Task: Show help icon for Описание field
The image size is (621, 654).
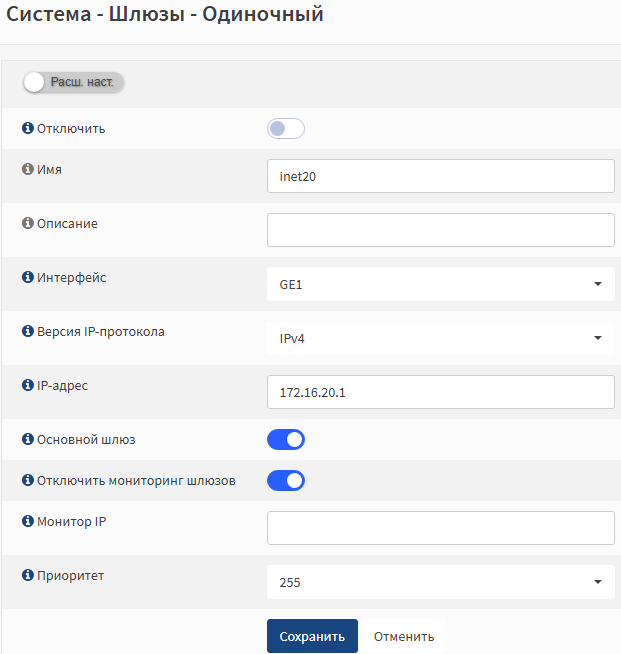Action: [x=28, y=223]
